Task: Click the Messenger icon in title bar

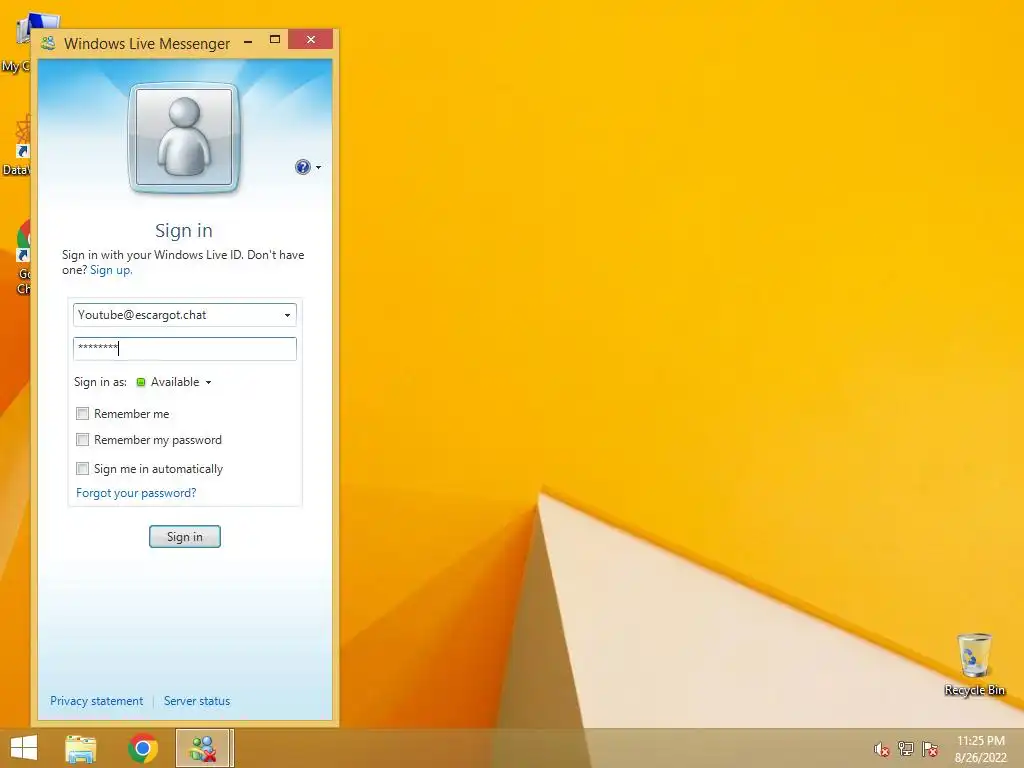Action: point(48,44)
